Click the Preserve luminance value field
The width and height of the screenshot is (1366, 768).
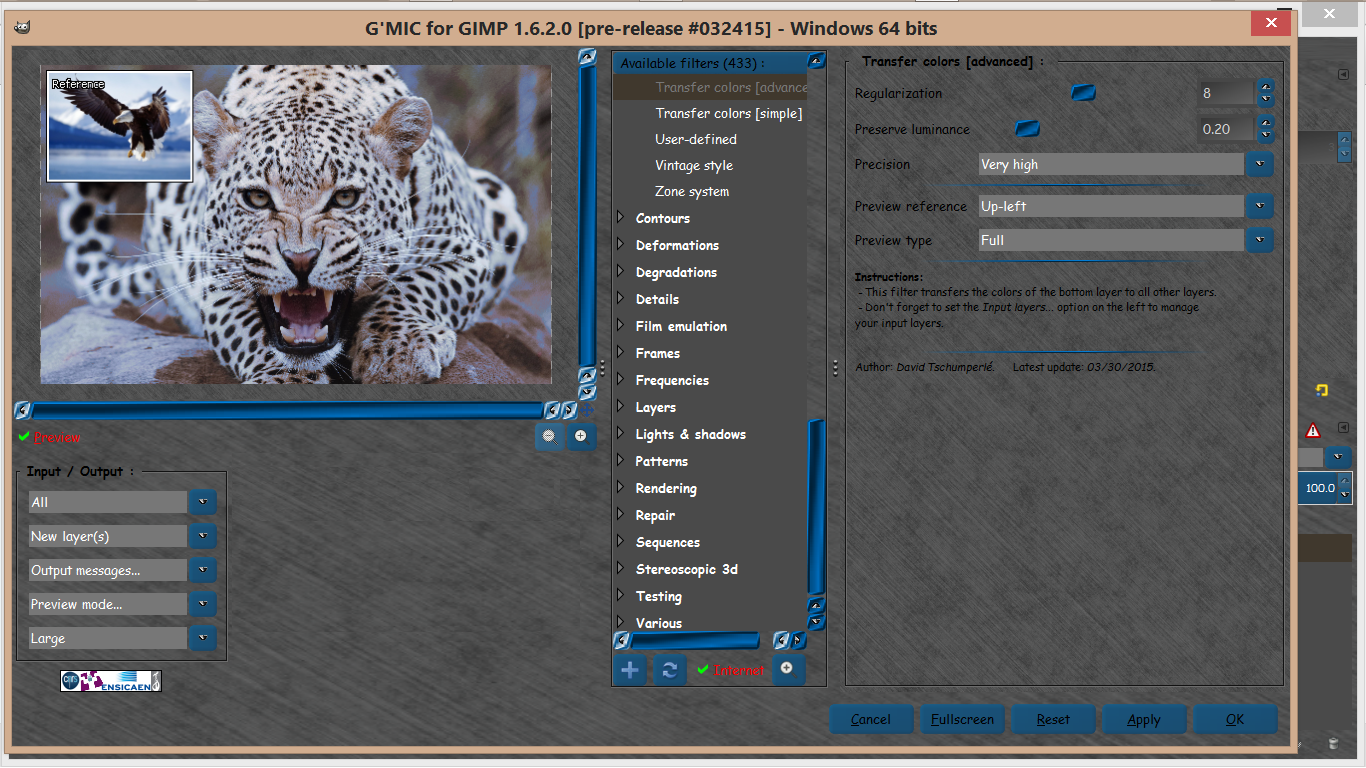1226,129
